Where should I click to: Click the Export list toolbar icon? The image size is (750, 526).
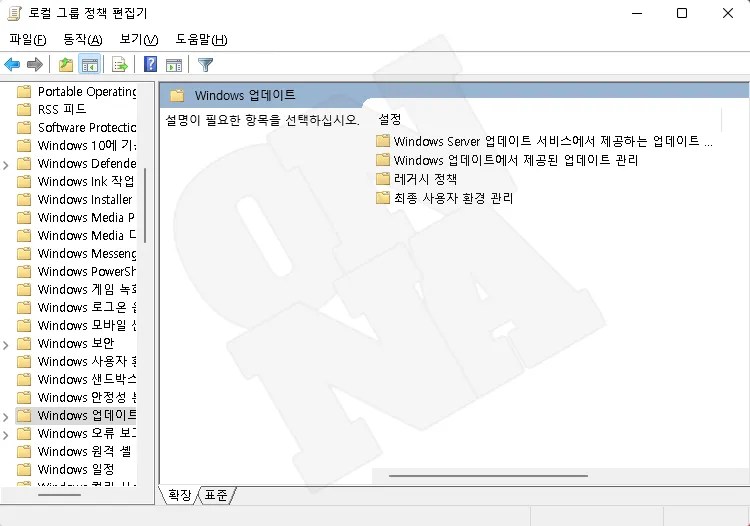click(x=120, y=64)
